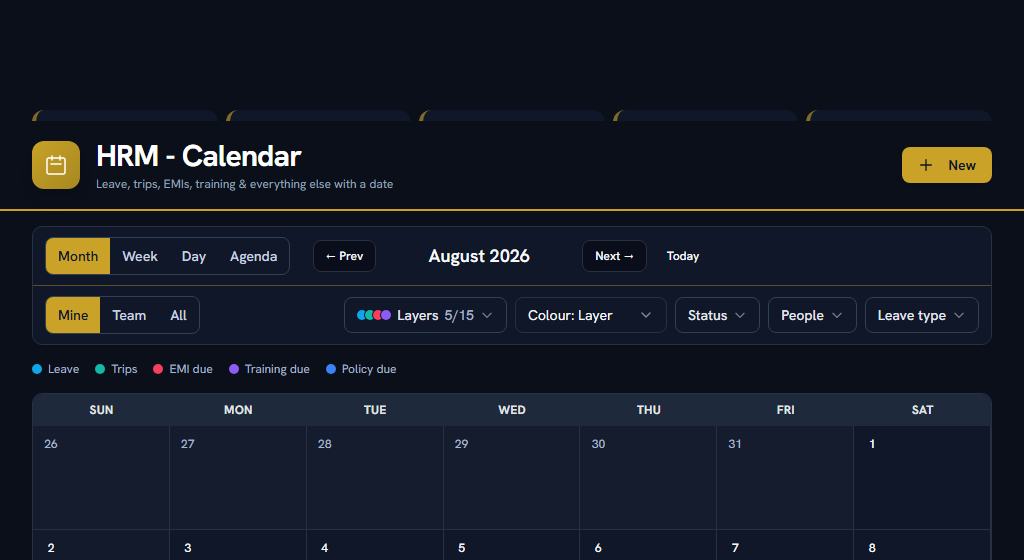Click the blue Leave legend dot
1024x560 pixels.
click(37, 369)
